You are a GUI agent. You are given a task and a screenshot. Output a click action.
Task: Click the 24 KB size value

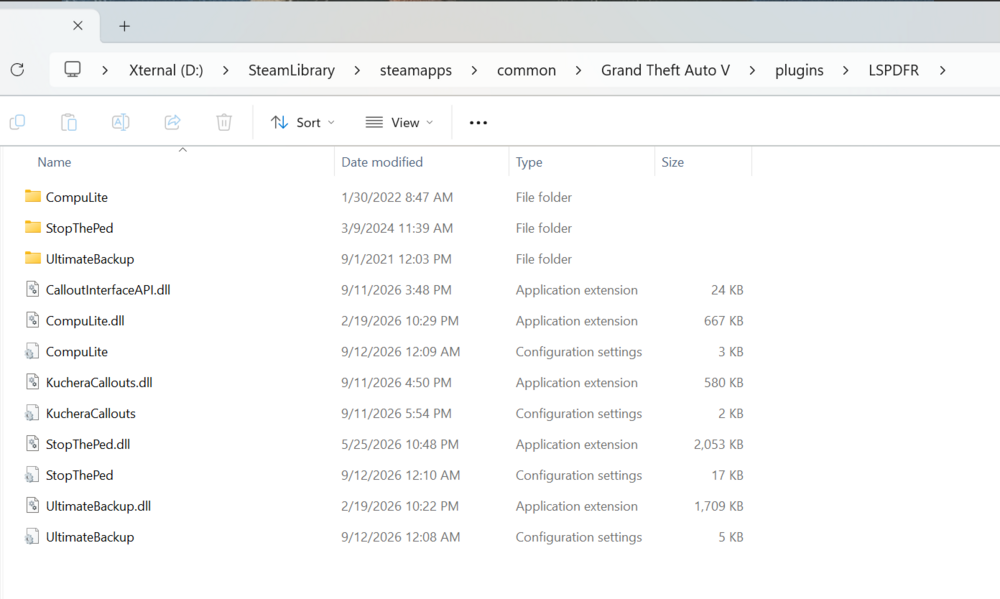click(727, 290)
